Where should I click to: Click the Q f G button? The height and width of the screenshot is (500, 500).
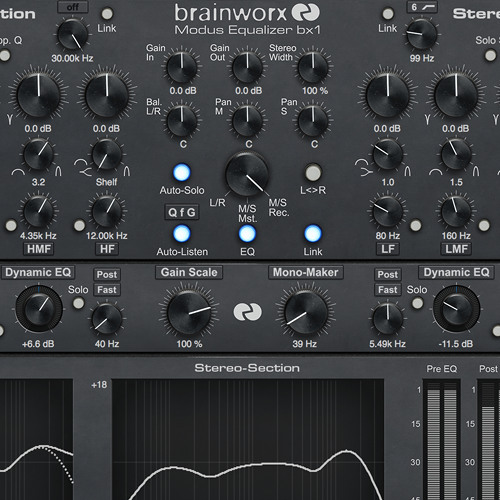click(182, 212)
